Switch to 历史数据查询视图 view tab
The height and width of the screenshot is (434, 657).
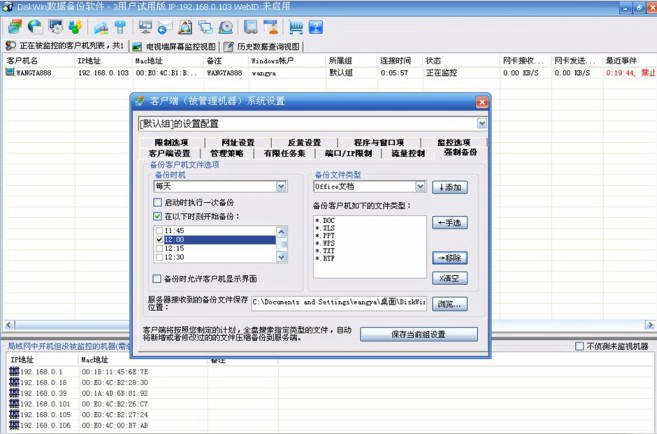262,46
